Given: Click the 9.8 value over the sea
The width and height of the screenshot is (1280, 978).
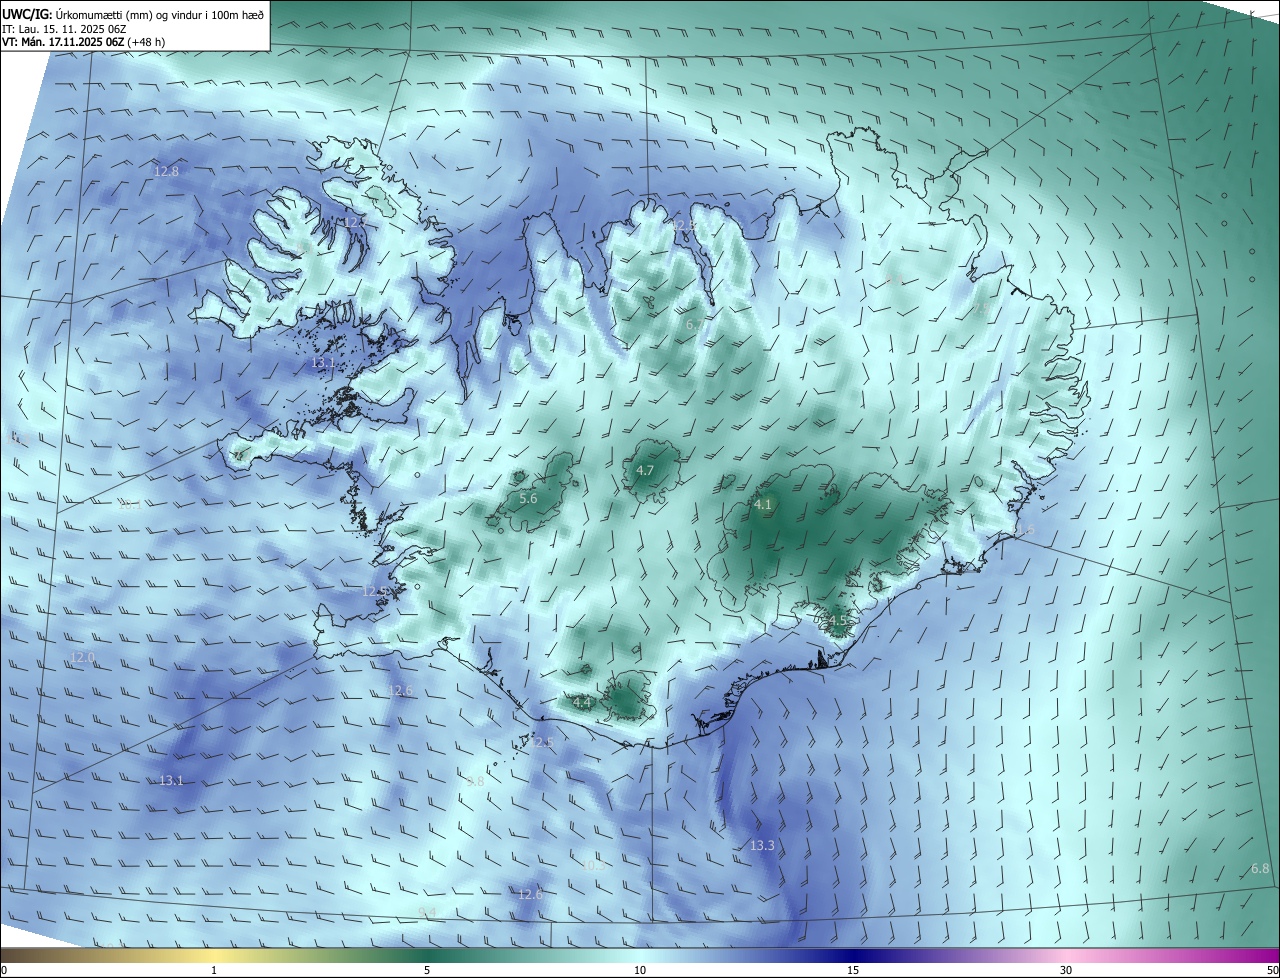Looking at the screenshot, I should [475, 781].
